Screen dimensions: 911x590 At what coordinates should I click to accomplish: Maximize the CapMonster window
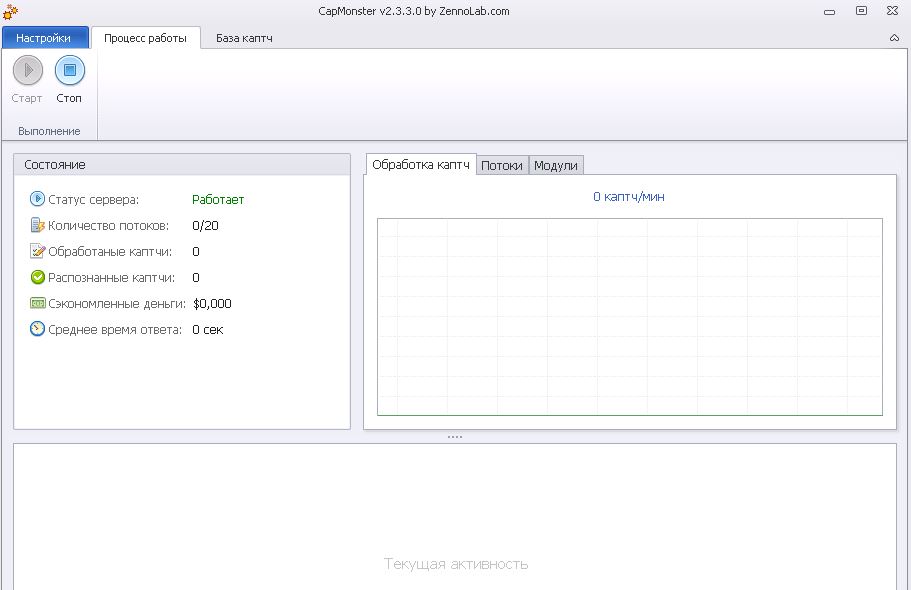click(861, 11)
